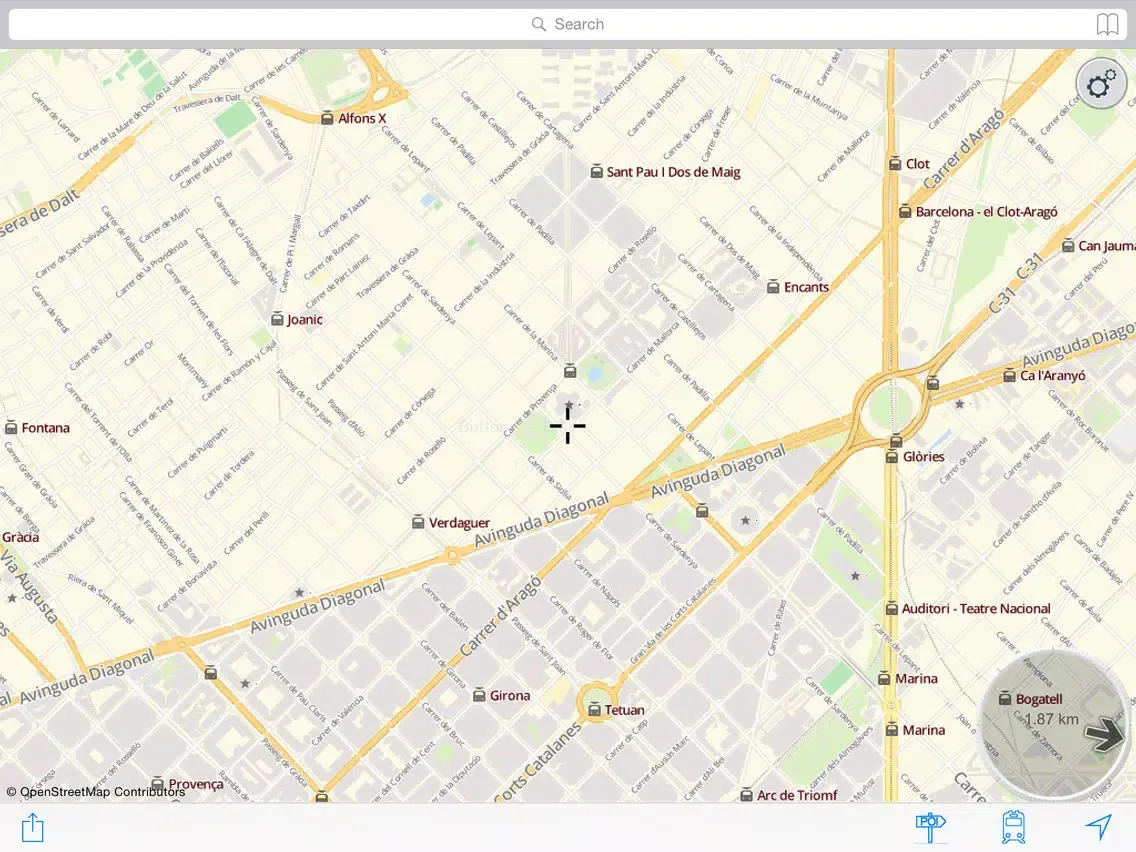Select the Joanic metro station icon
Image resolution: width=1136 pixels, height=852 pixels.
click(277, 320)
